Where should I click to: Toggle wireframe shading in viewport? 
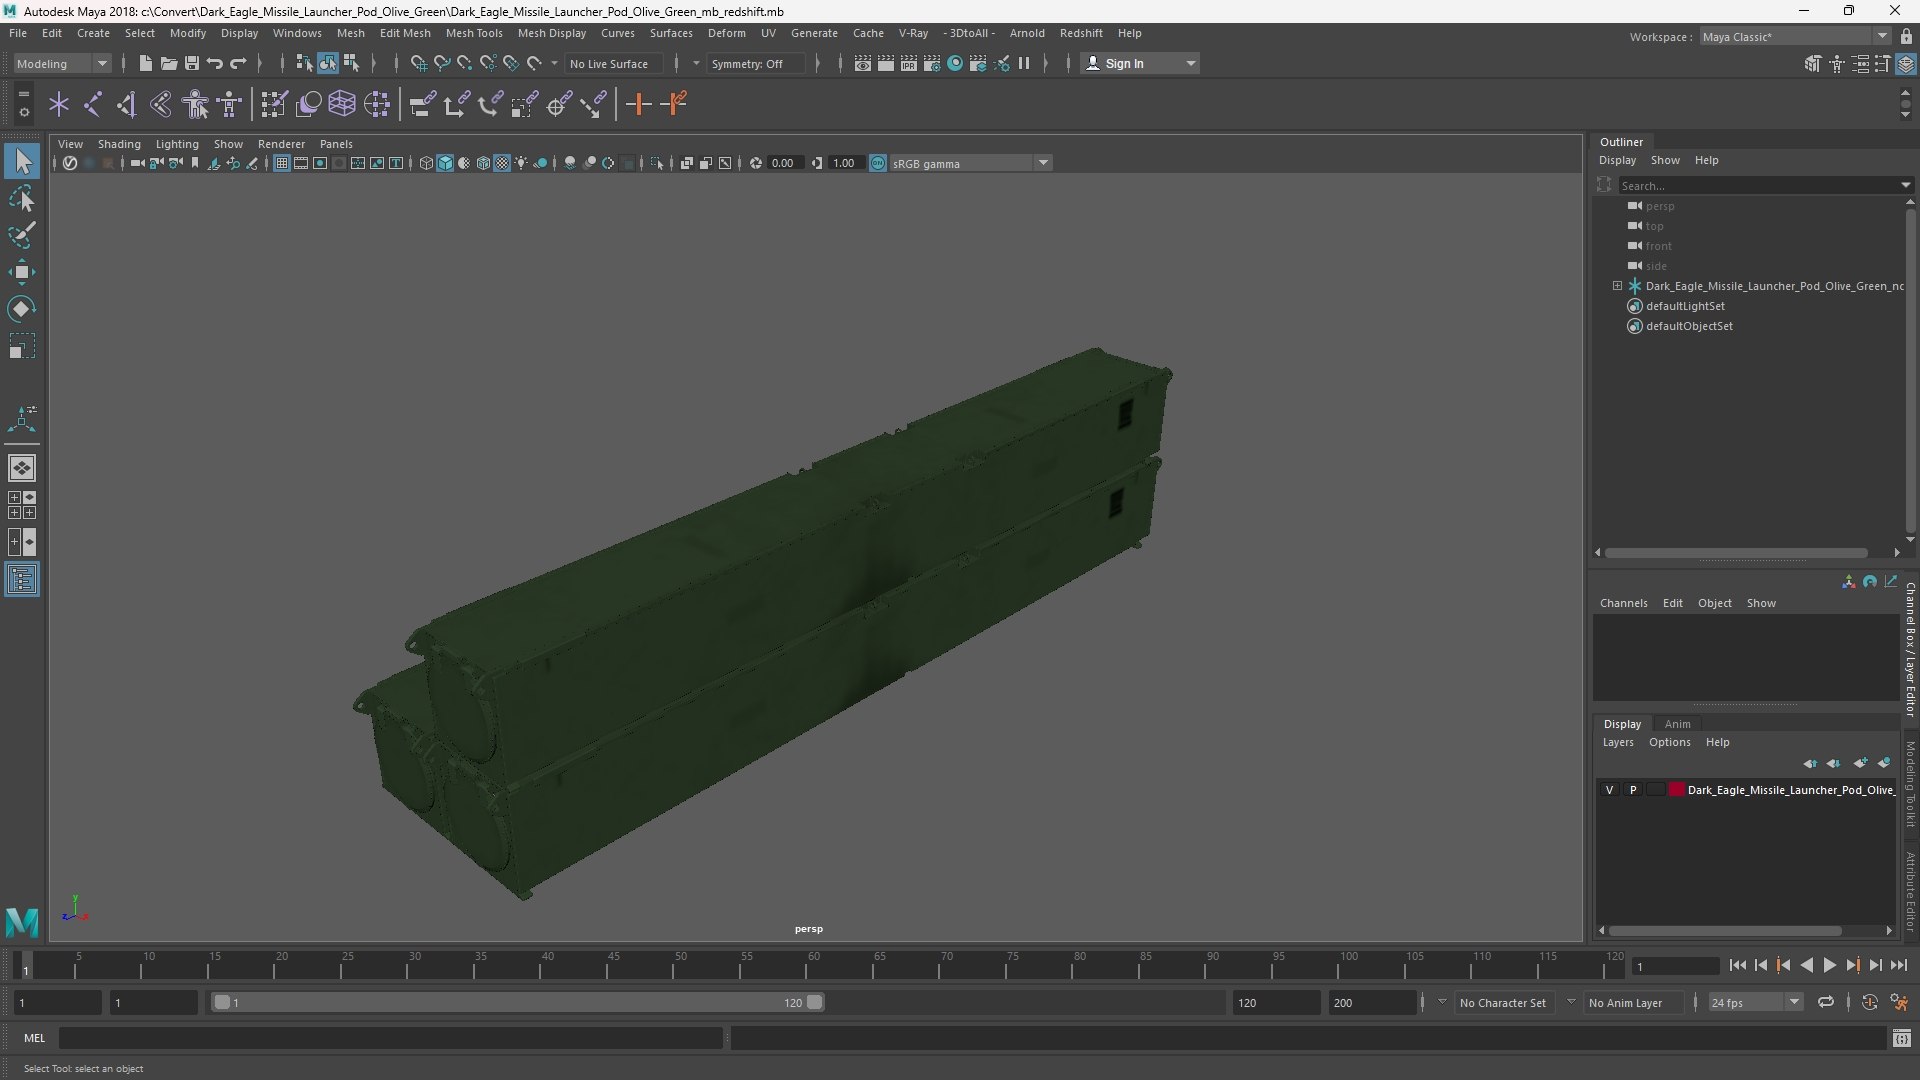[x=426, y=163]
